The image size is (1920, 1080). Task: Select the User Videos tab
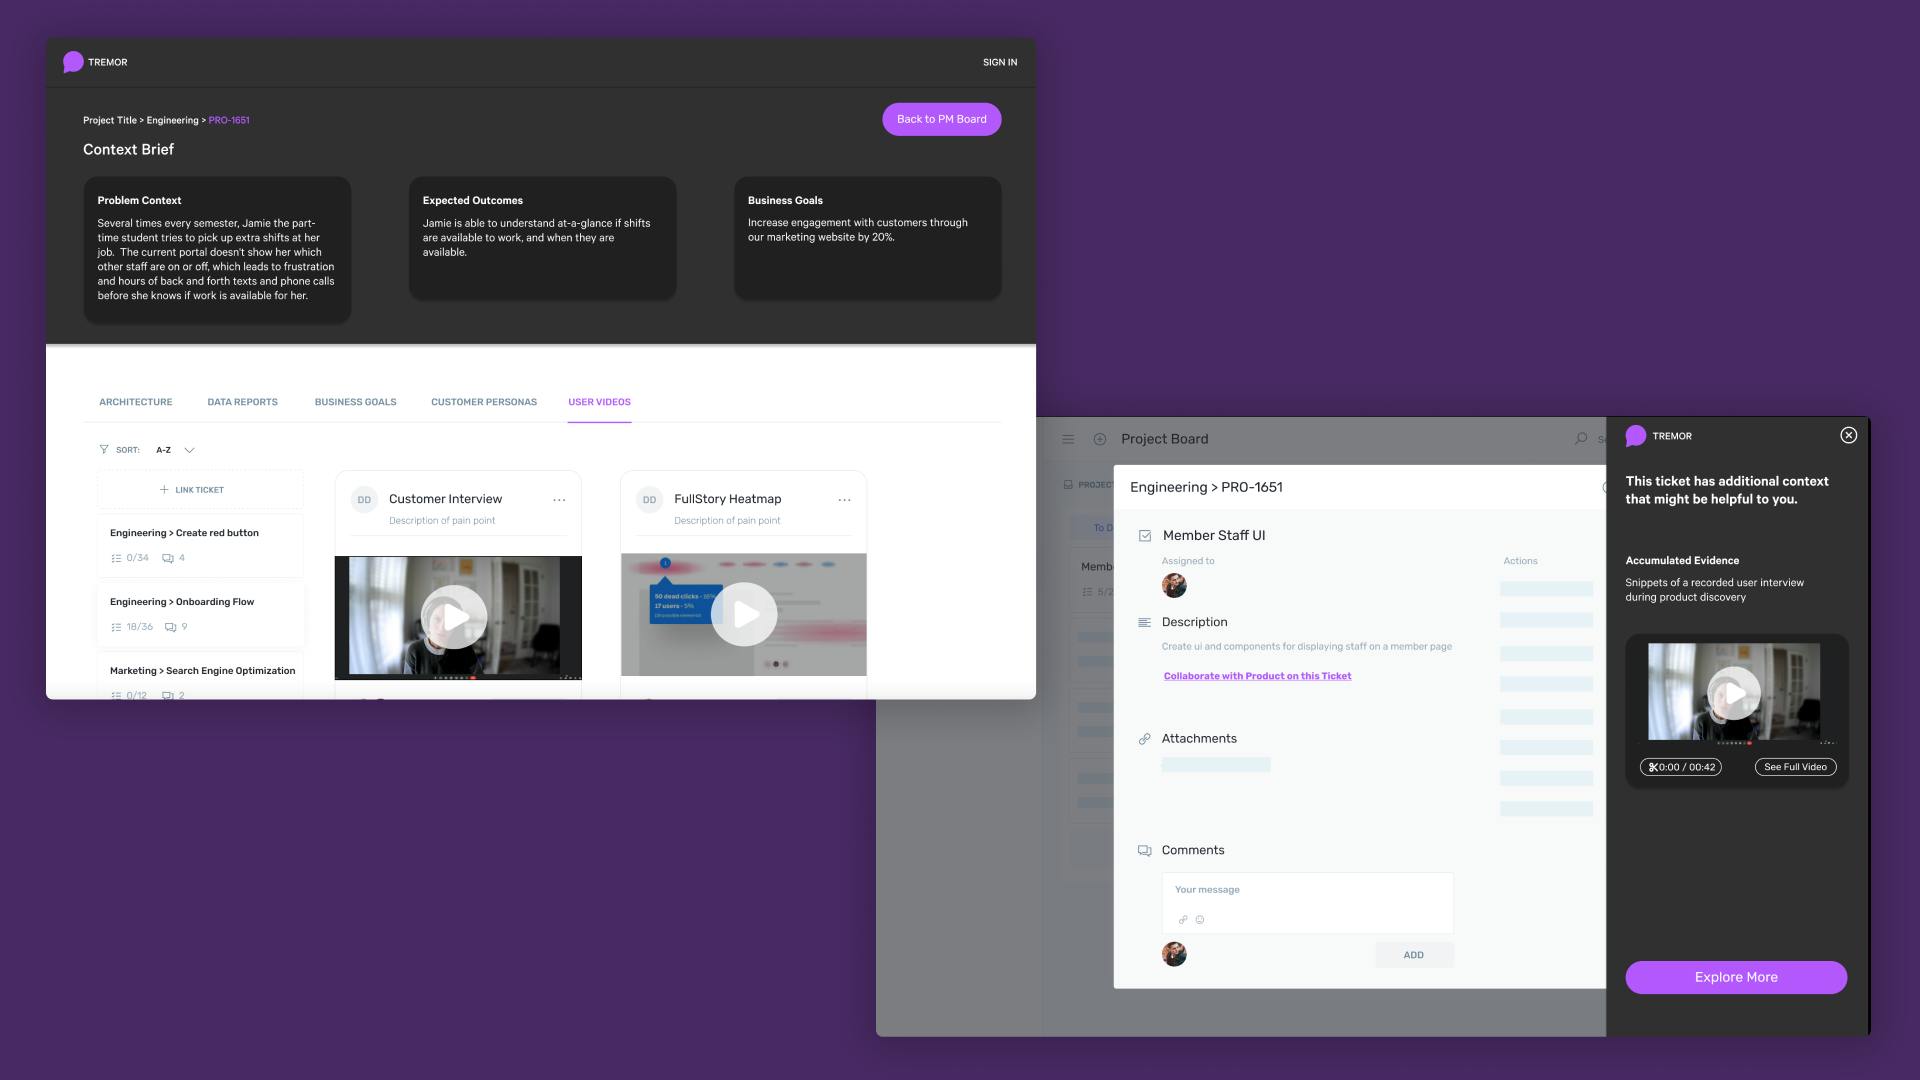[x=599, y=402]
